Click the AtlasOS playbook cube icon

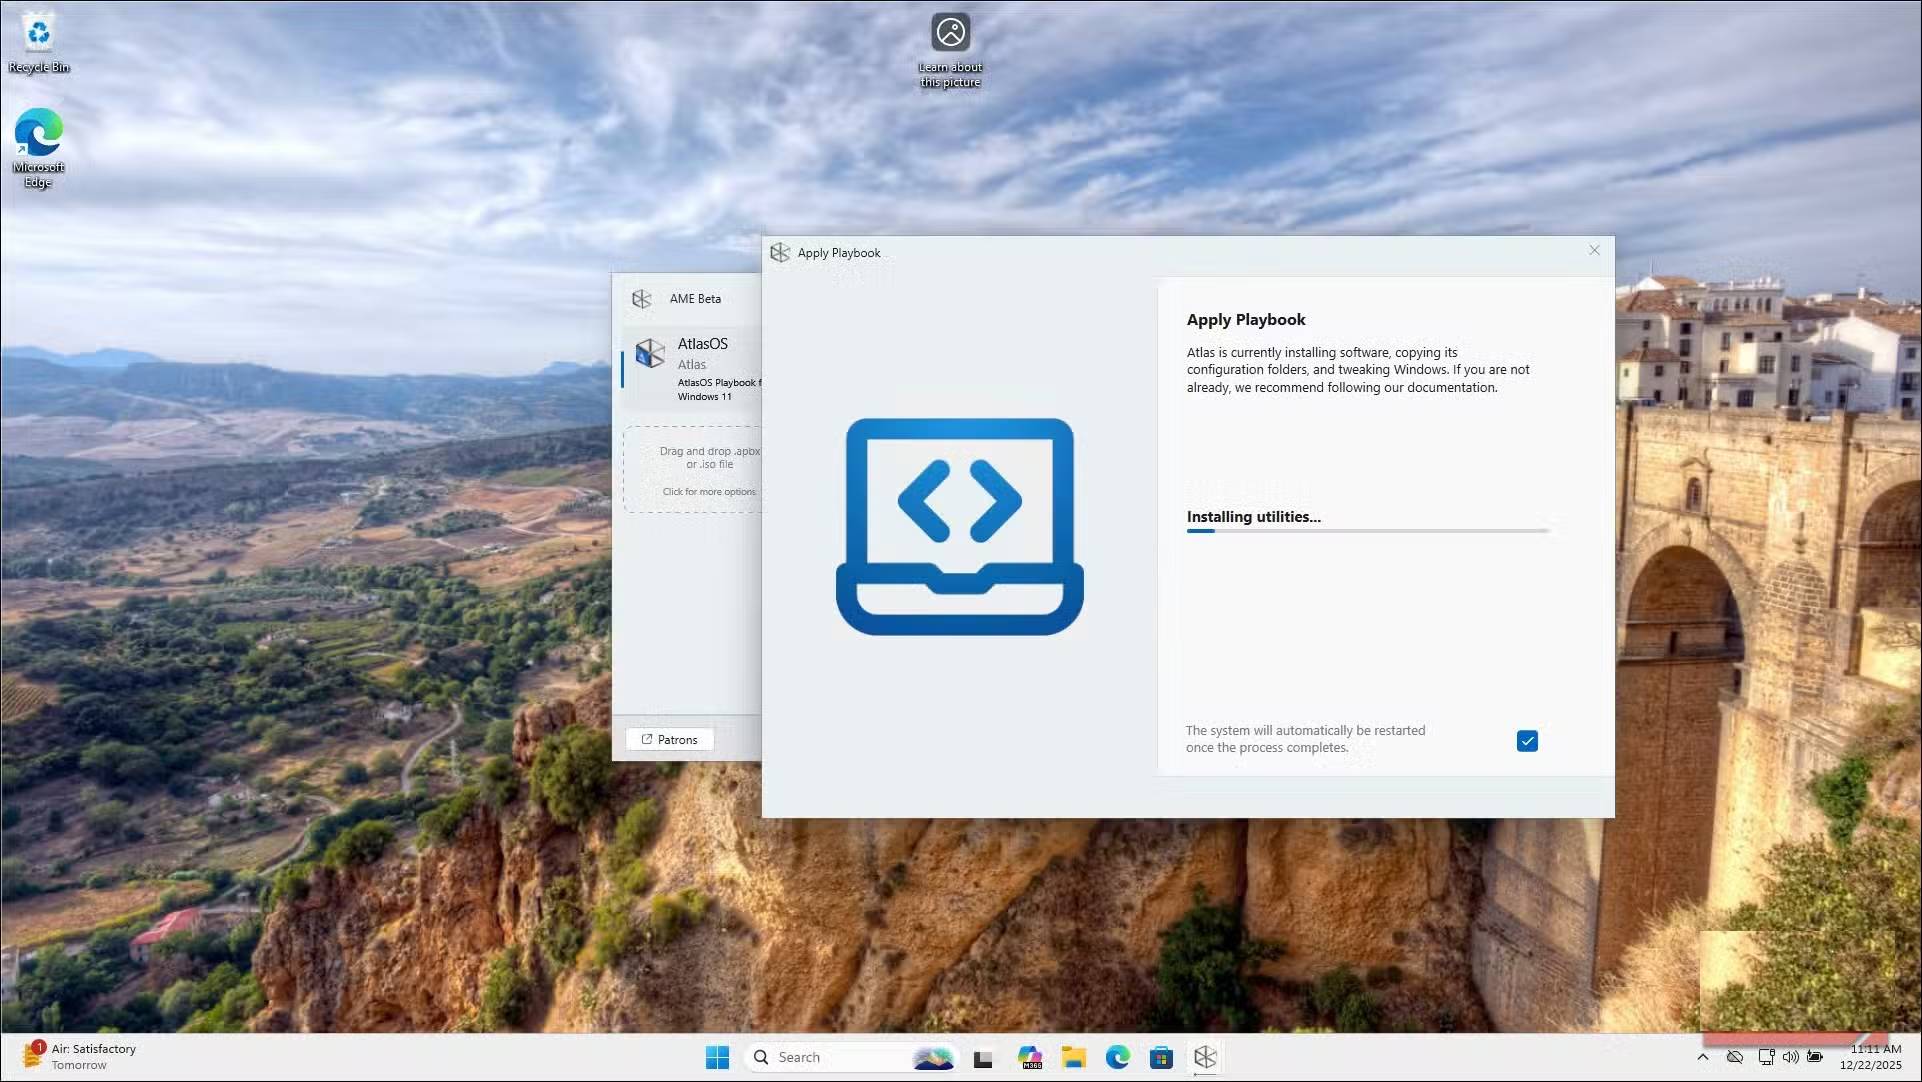(x=650, y=353)
